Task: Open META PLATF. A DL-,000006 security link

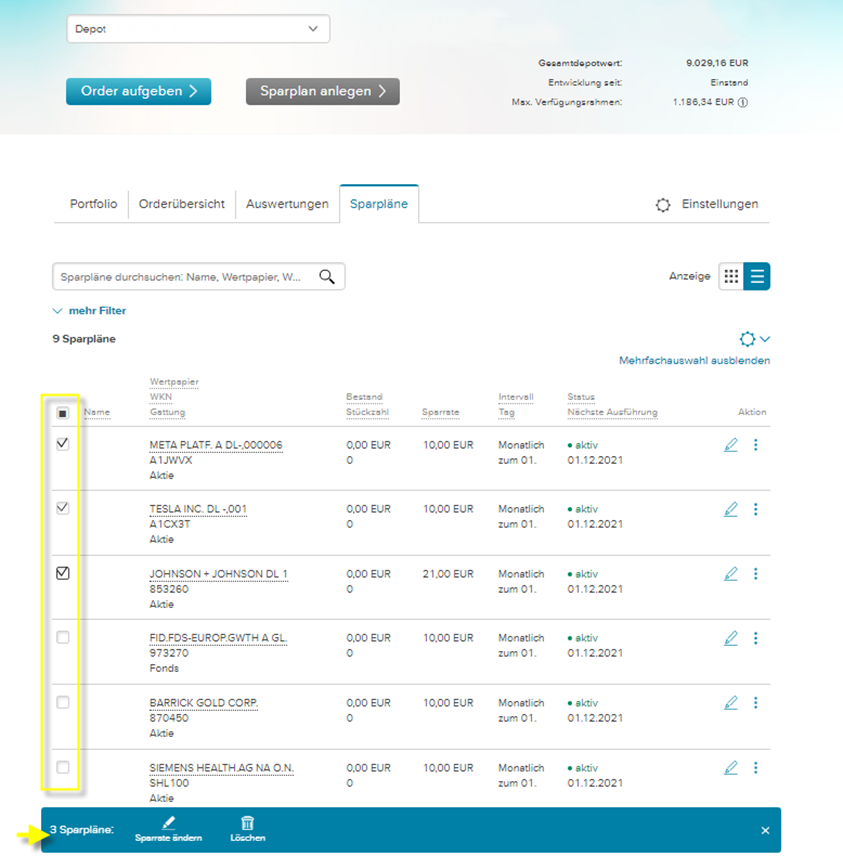Action: click(216, 445)
